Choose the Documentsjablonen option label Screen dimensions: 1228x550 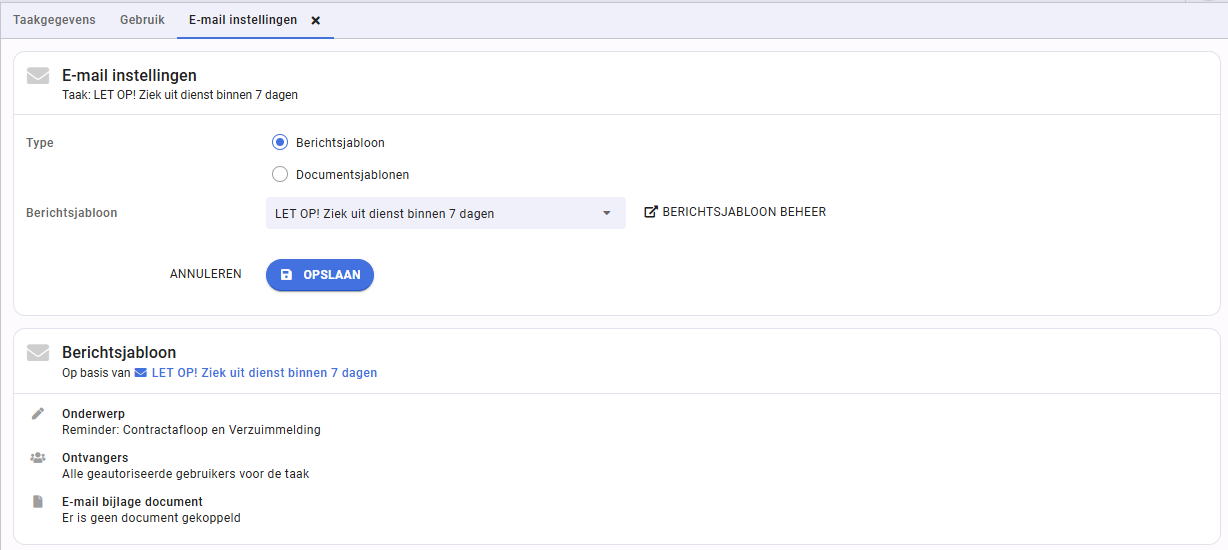[x=352, y=175]
